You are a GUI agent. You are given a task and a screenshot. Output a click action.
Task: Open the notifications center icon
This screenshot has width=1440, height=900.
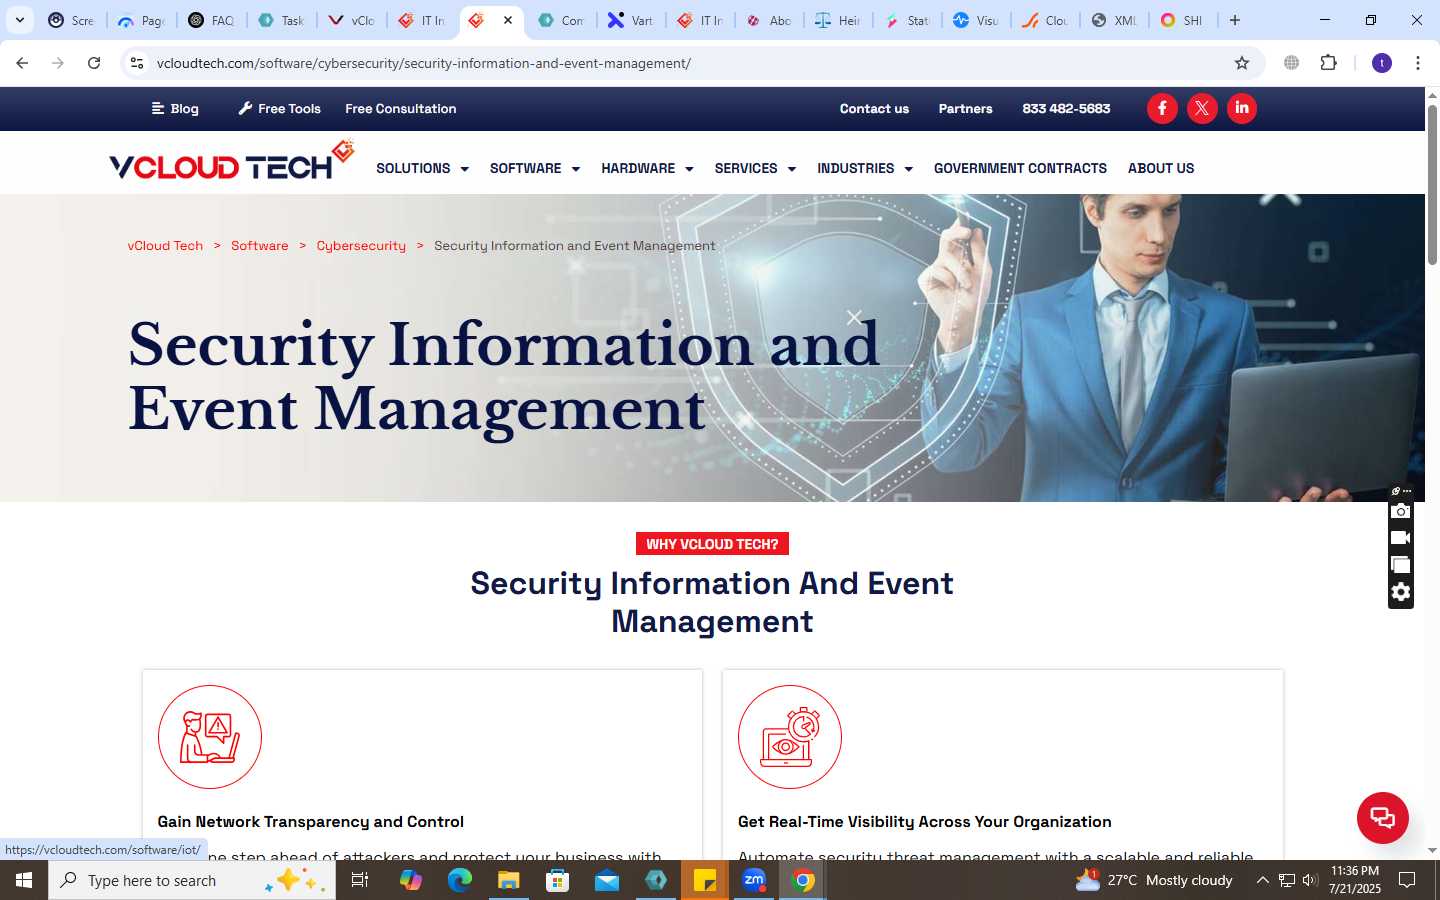pos(1407,880)
